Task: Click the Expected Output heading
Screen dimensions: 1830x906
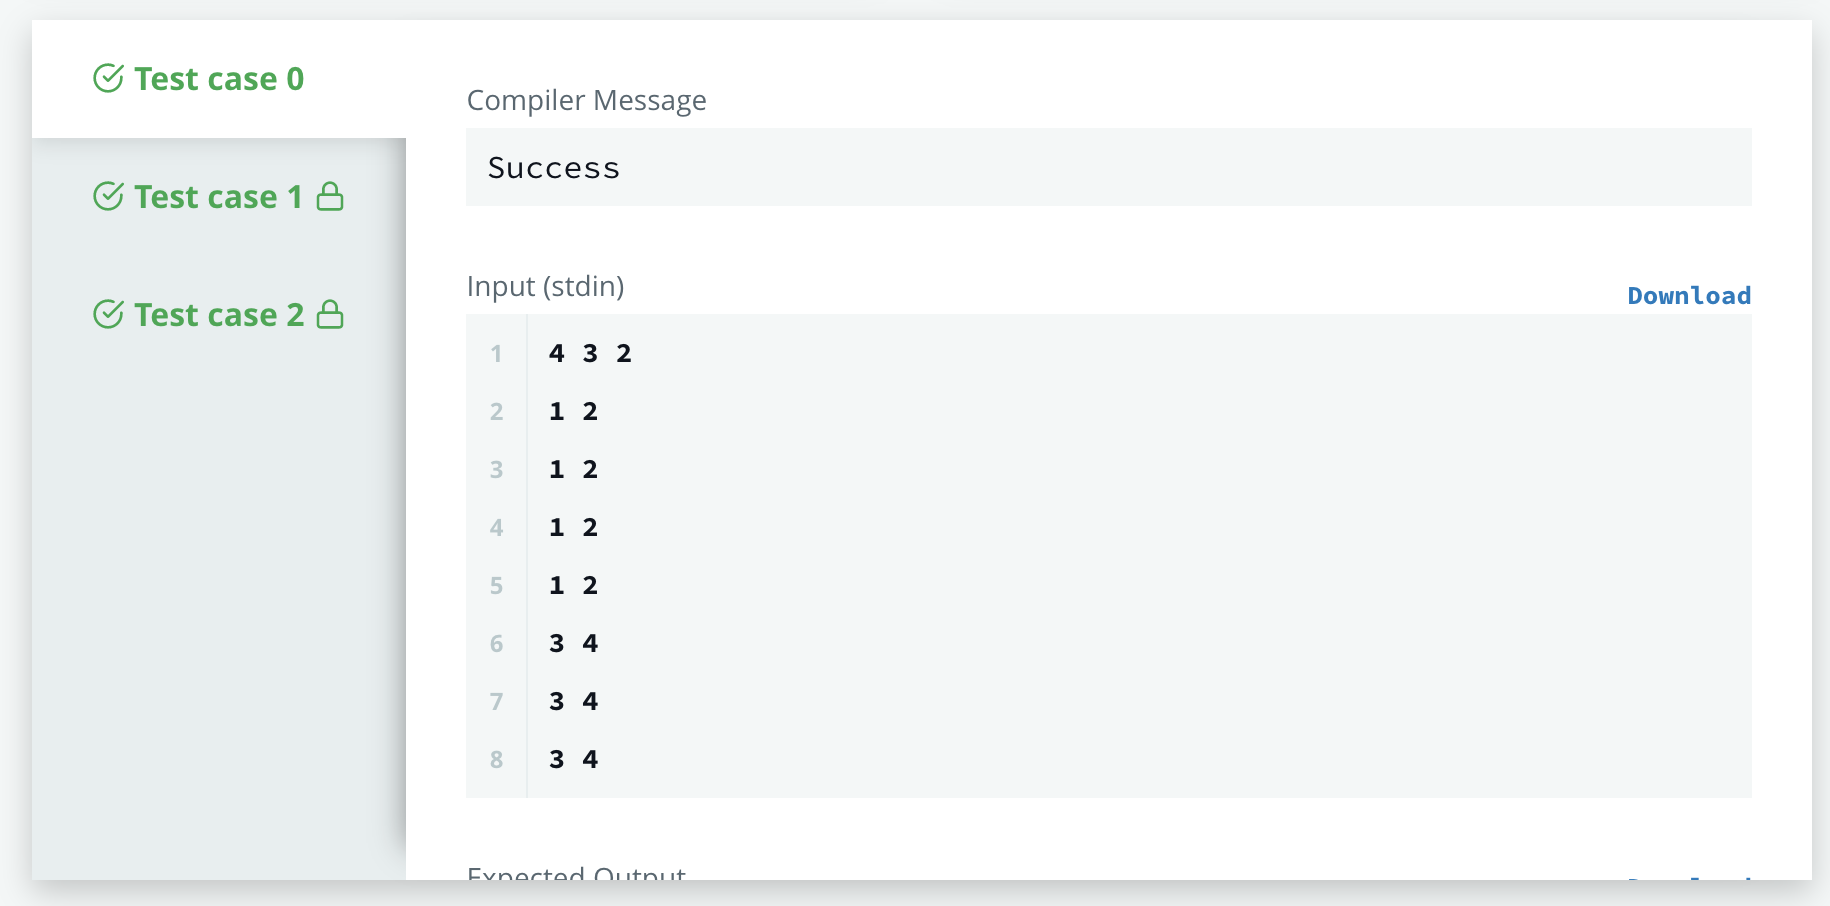Action: pos(576,875)
